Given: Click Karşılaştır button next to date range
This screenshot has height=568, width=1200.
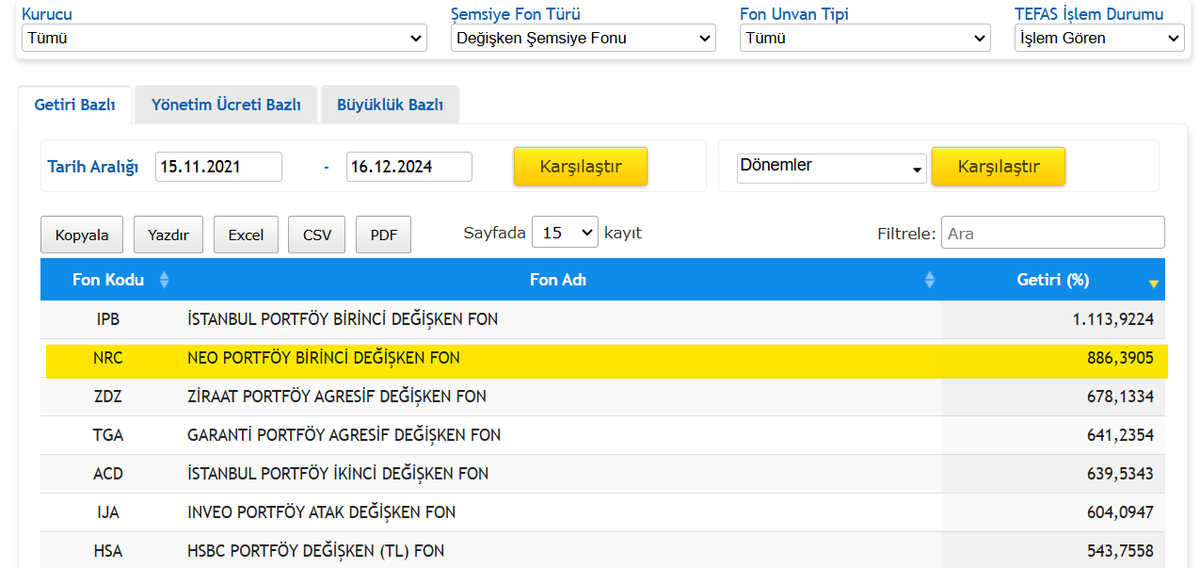Looking at the screenshot, I should click(x=581, y=166).
